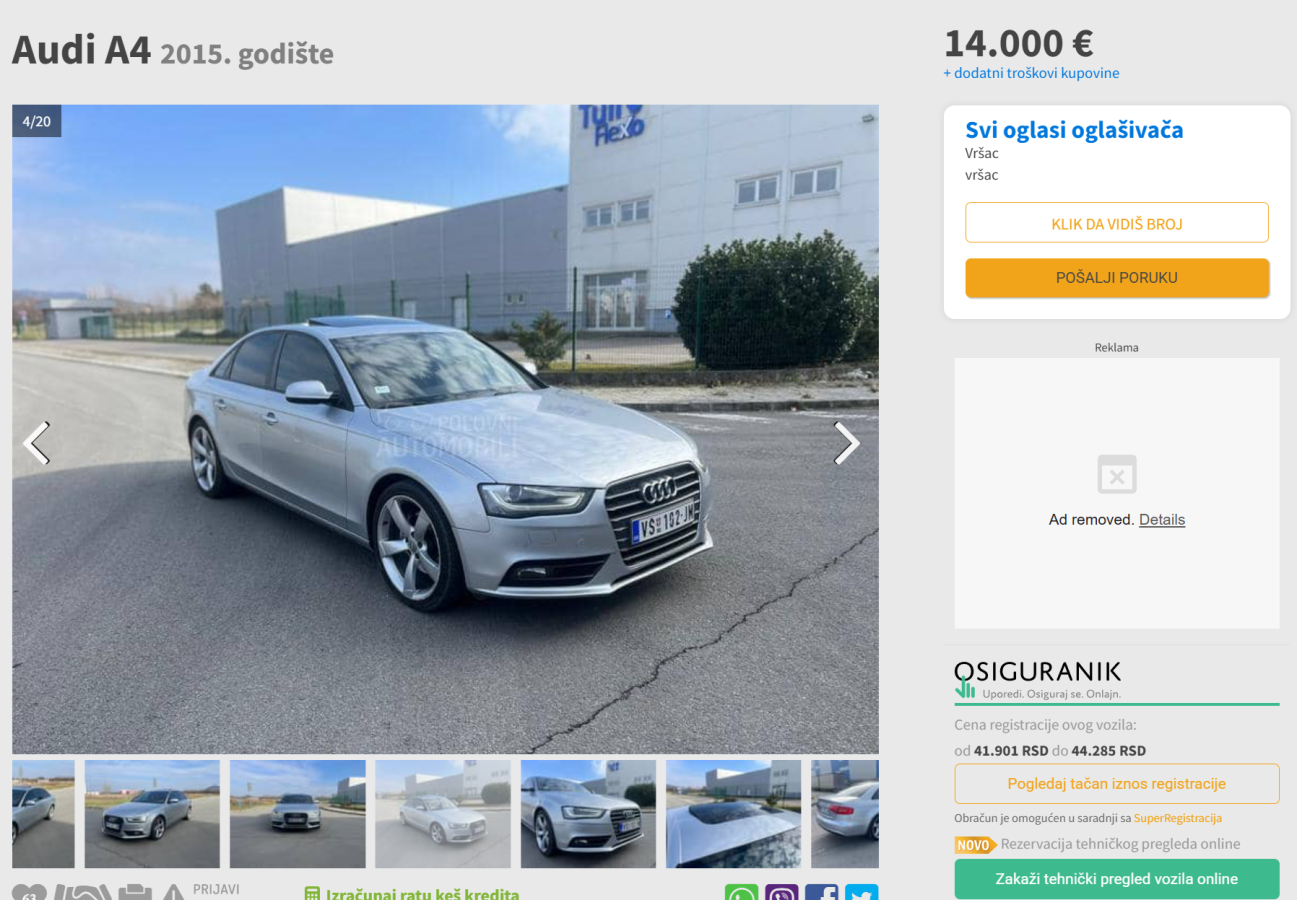Click the heart favorite icon
This screenshot has width=1297, height=900.
[29, 893]
